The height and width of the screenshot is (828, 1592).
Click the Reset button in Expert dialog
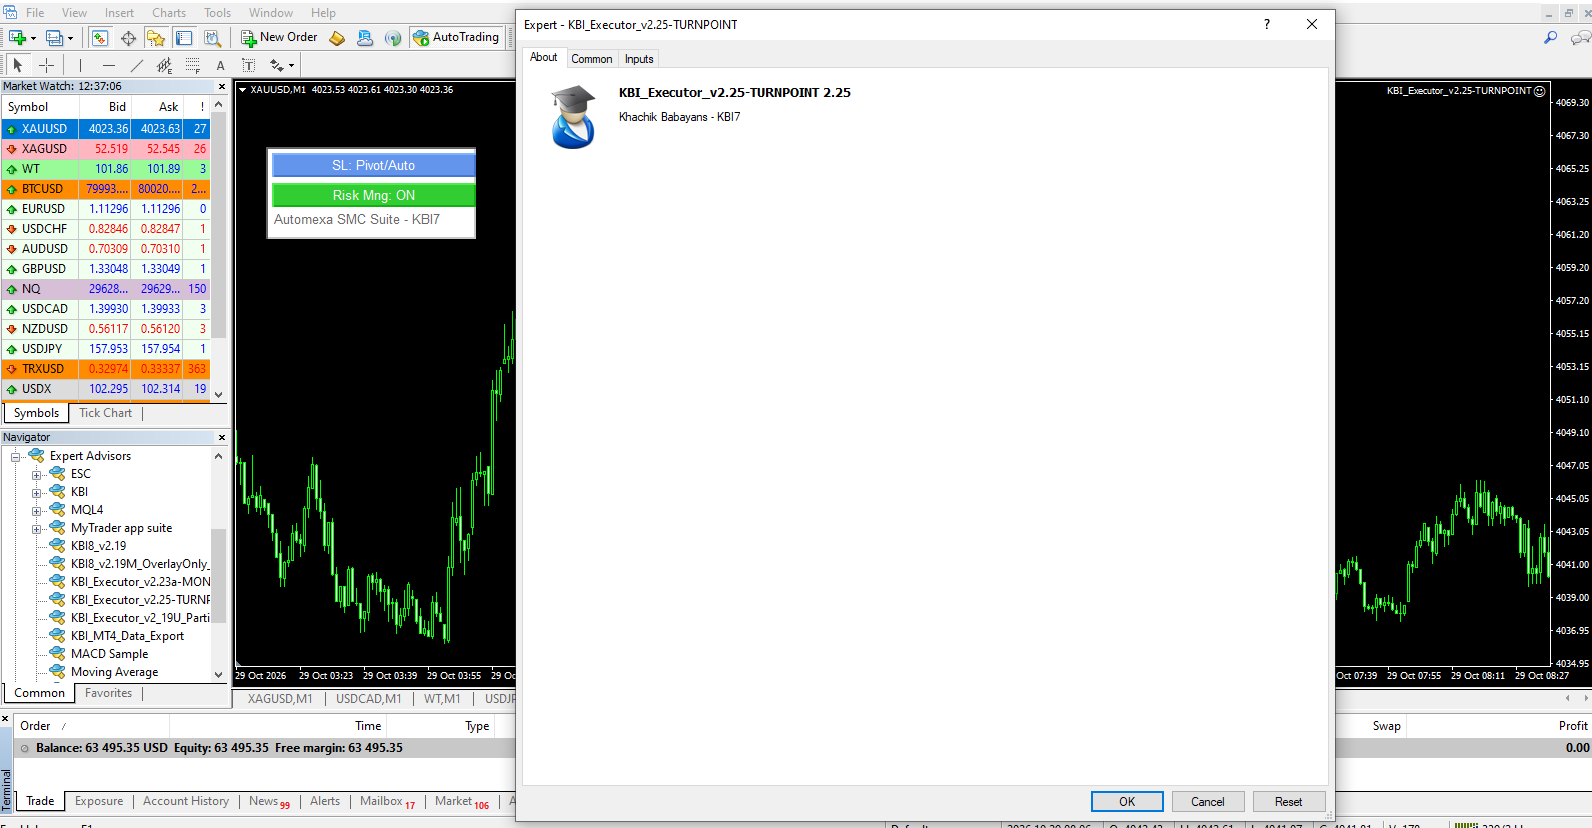pyautogui.click(x=1288, y=801)
